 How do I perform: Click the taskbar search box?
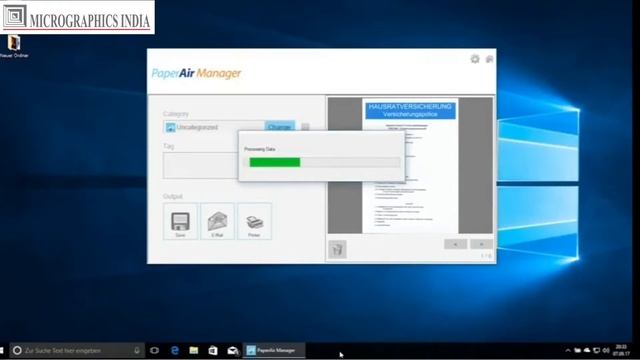(x=77, y=350)
